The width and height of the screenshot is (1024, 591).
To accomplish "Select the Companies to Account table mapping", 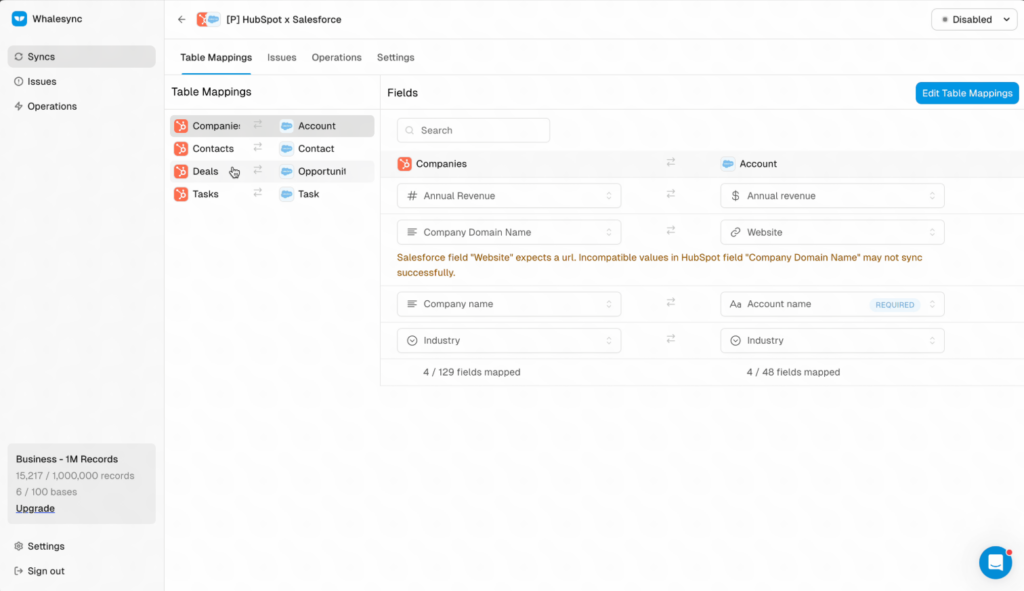I will point(272,126).
